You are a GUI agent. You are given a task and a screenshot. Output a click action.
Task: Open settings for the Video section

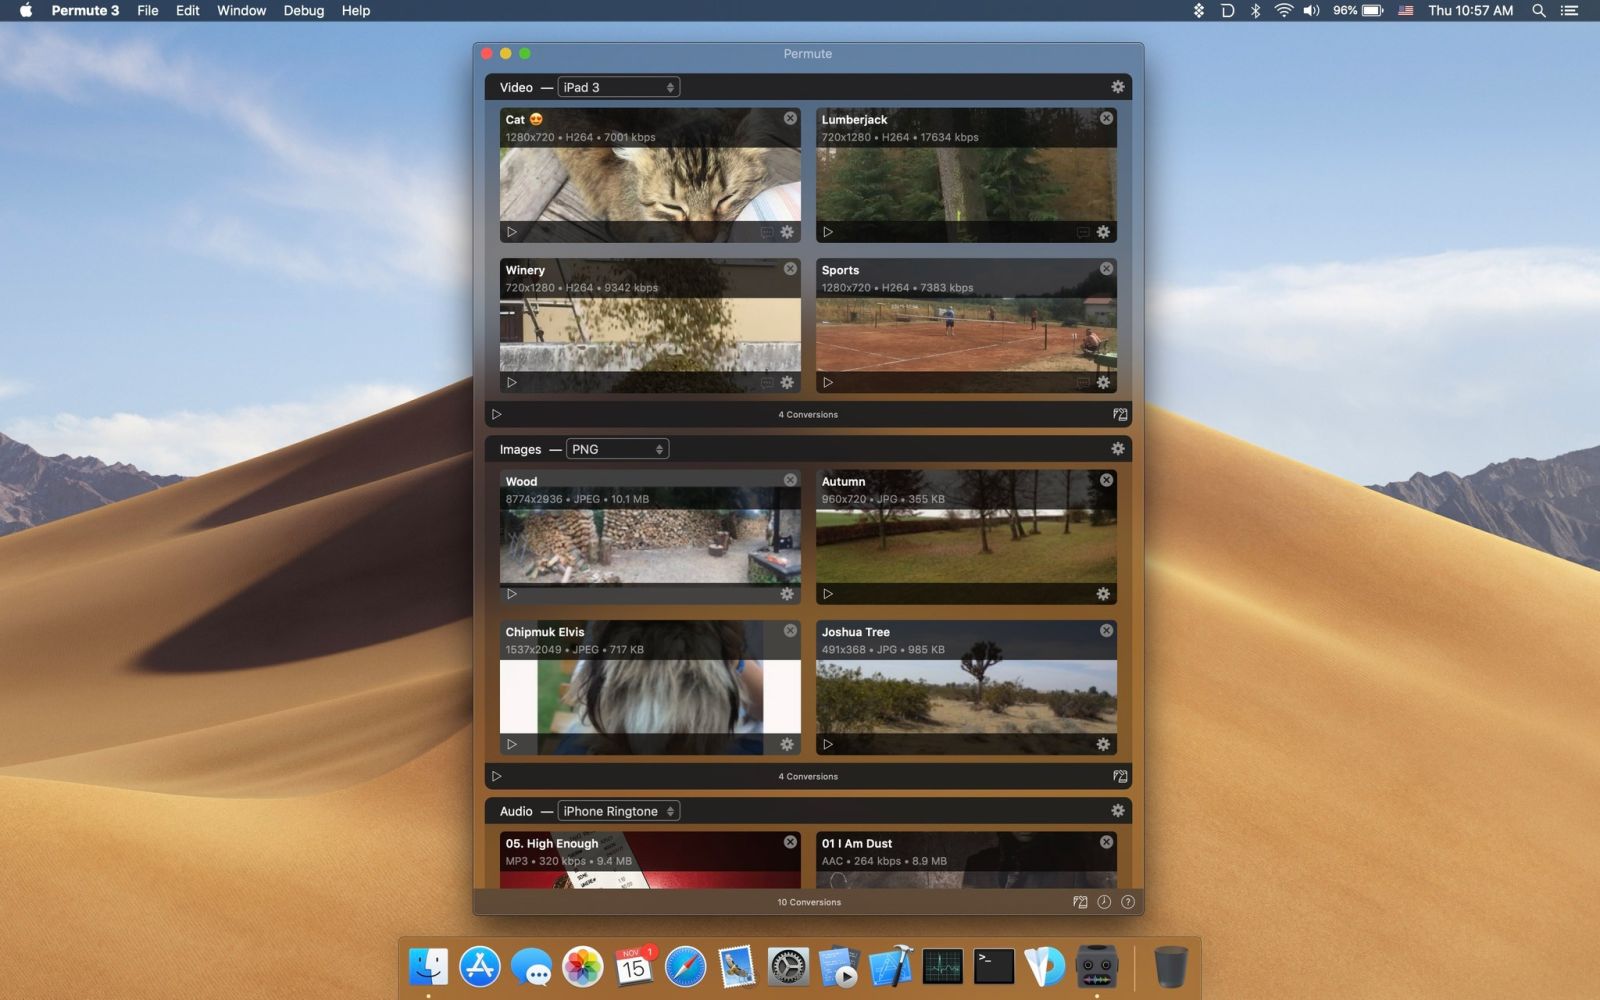1118,87
